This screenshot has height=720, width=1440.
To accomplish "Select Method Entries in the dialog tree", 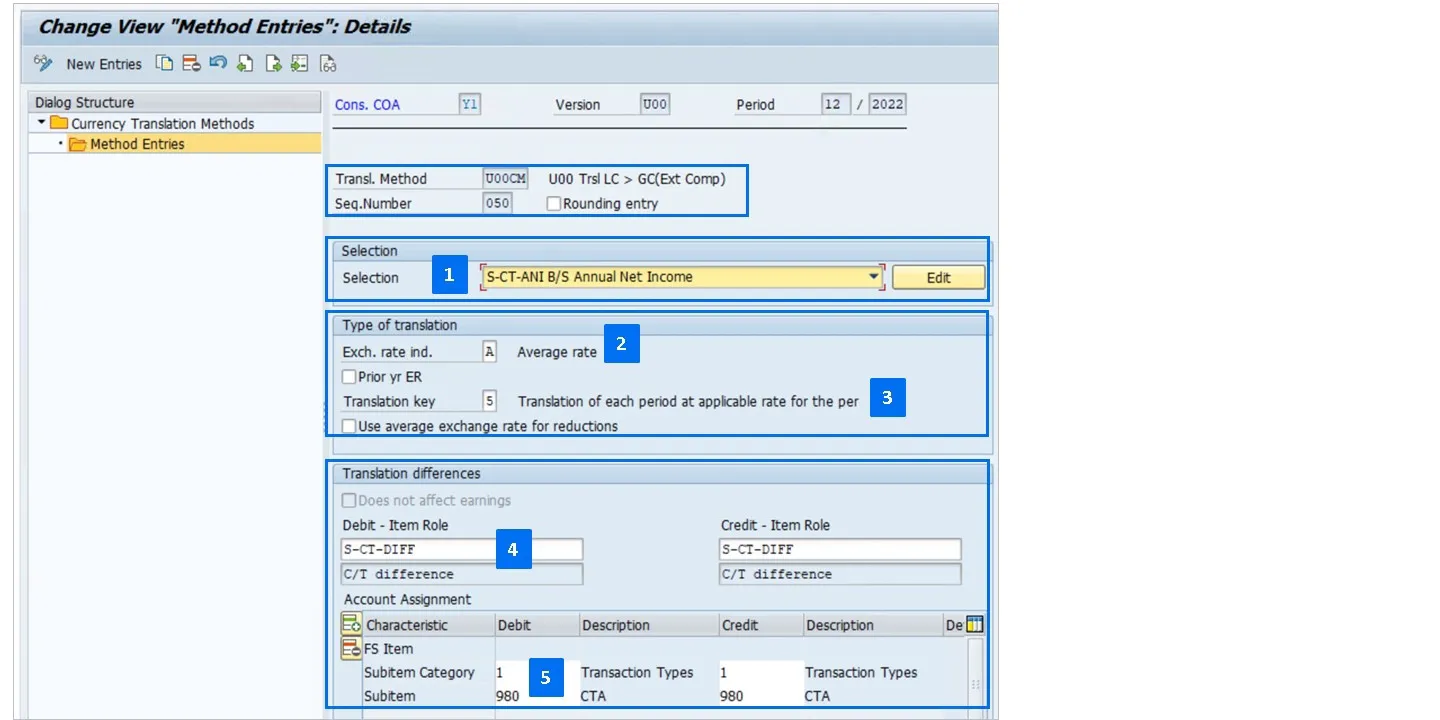I will pyautogui.click(x=137, y=144).
